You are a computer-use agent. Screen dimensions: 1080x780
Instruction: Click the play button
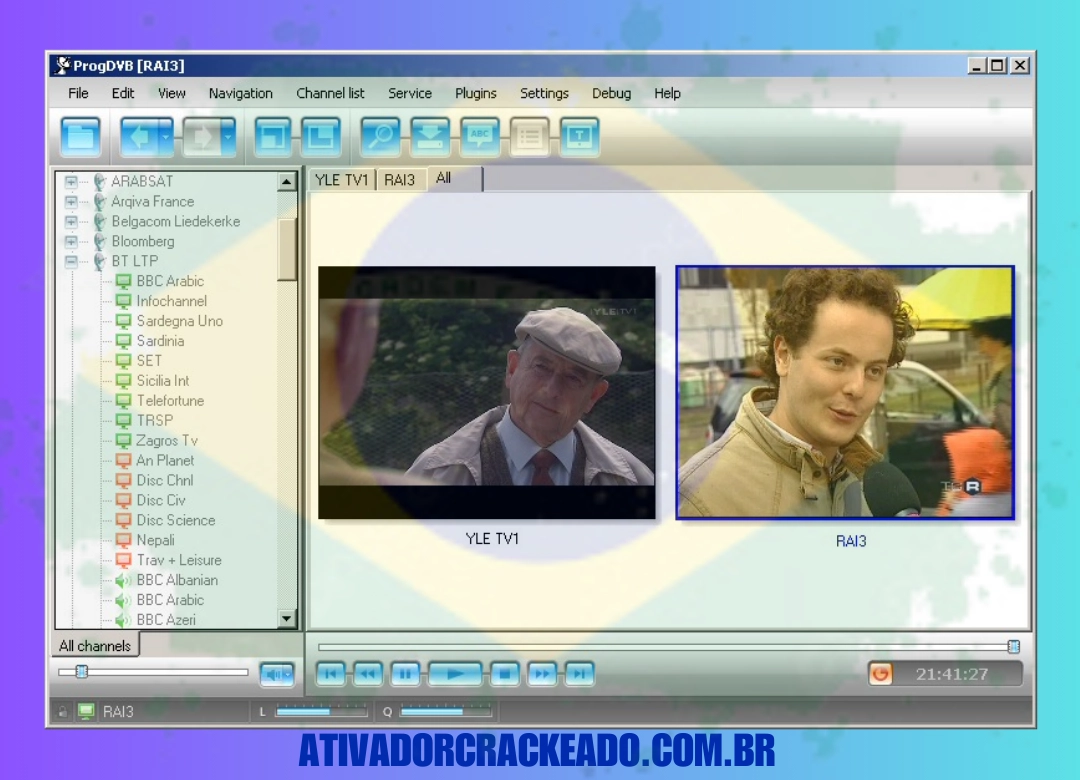click(455, 673)
